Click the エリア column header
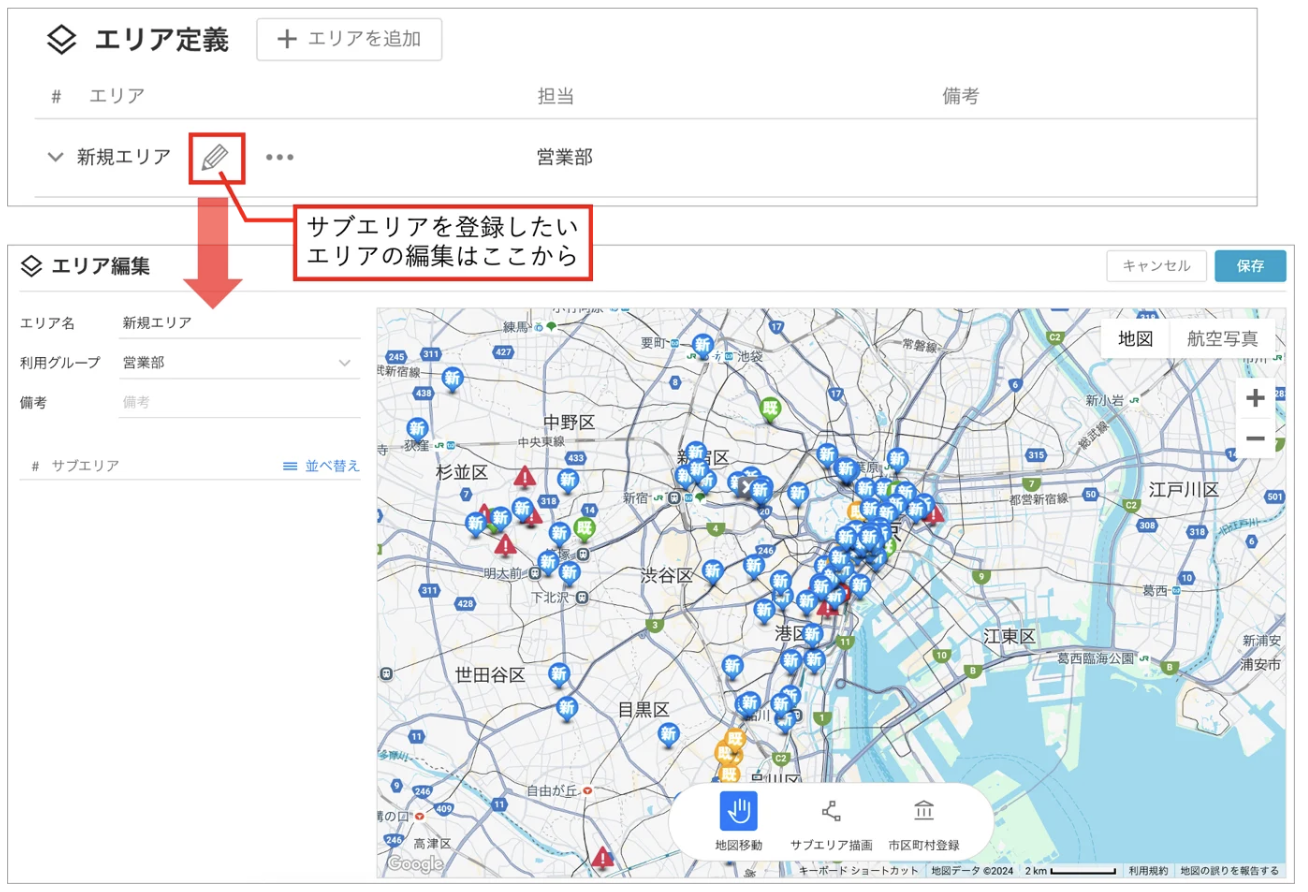1308x892 pixels. pyautogui.click(x=117, y=96)
